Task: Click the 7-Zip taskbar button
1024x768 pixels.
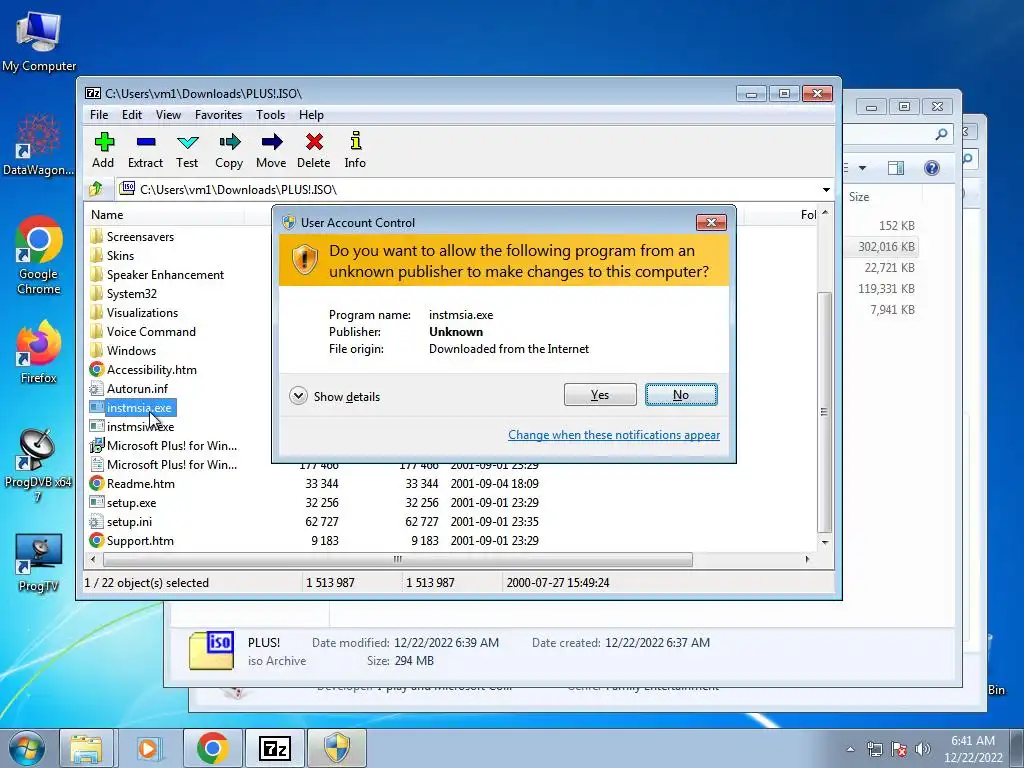Action: 274,748
